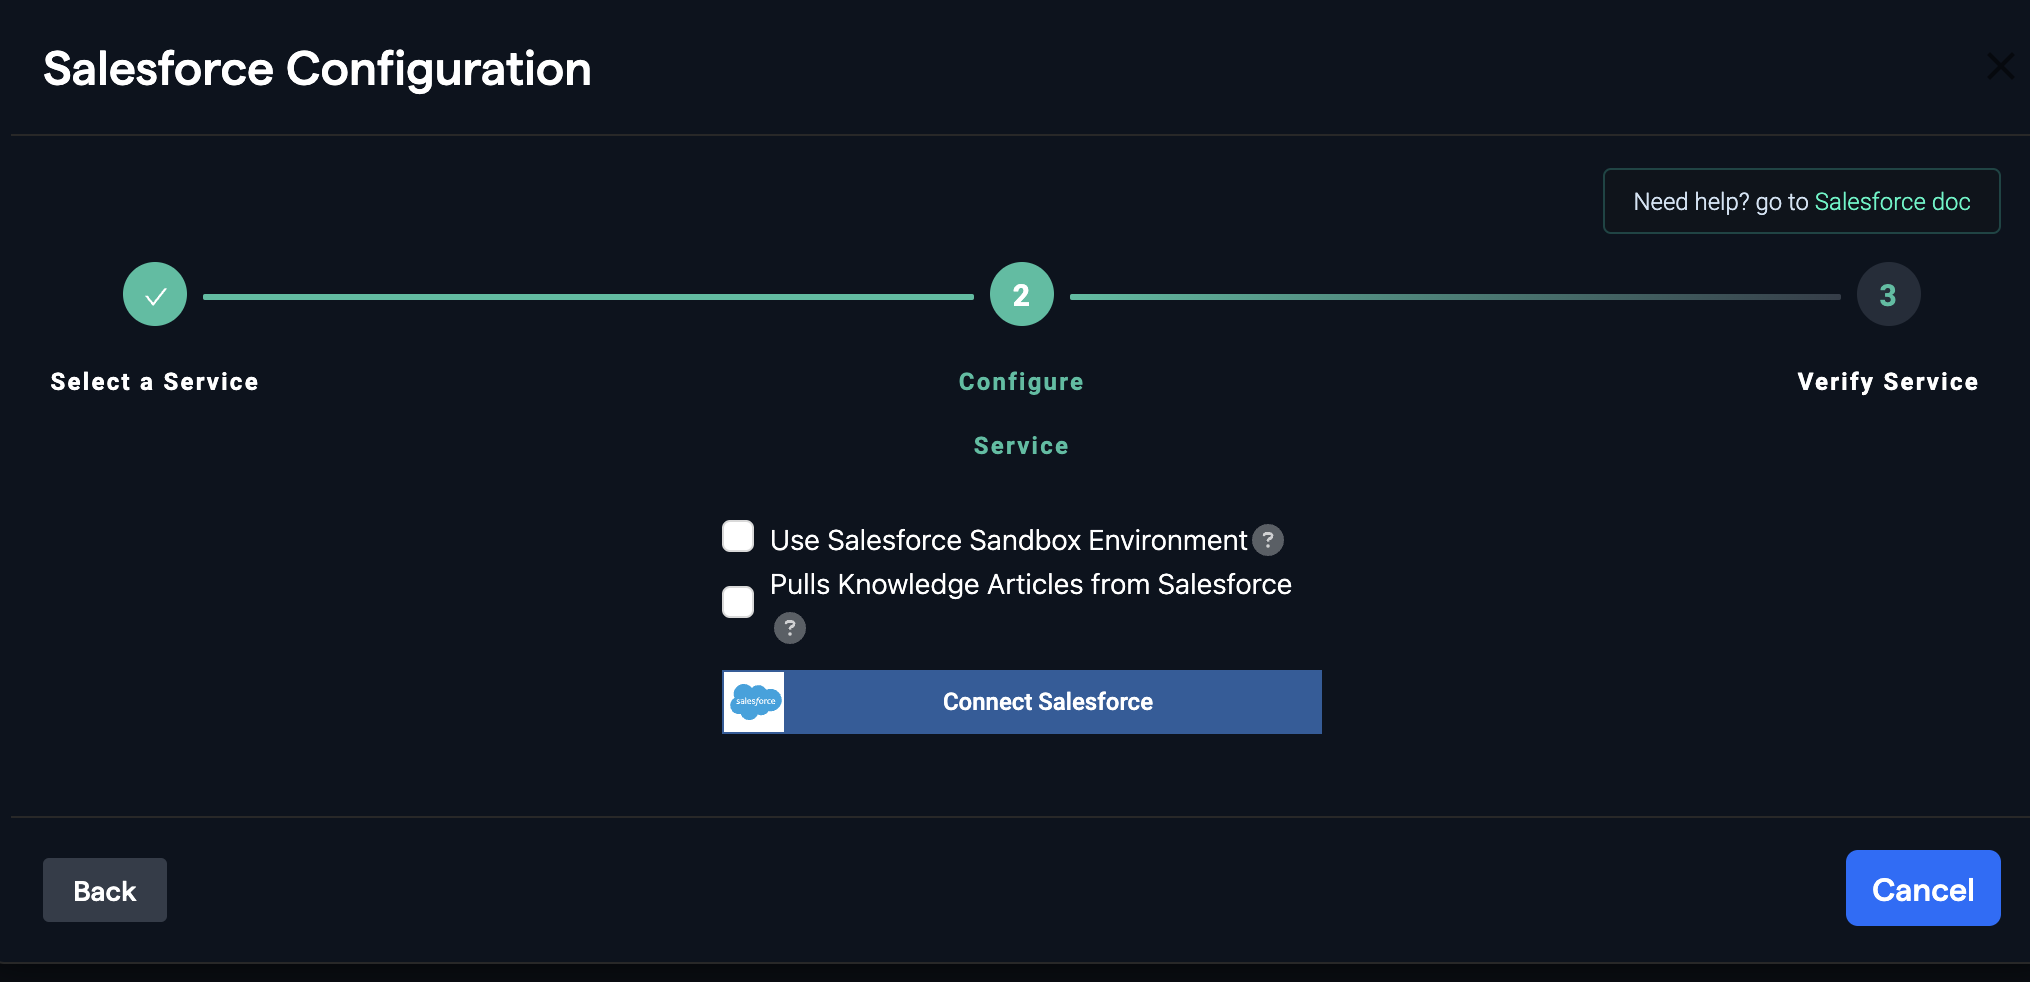The width and height of the screenshot is (2030, 982).
Task: Click the Need help banner box
Action: 1800,201
